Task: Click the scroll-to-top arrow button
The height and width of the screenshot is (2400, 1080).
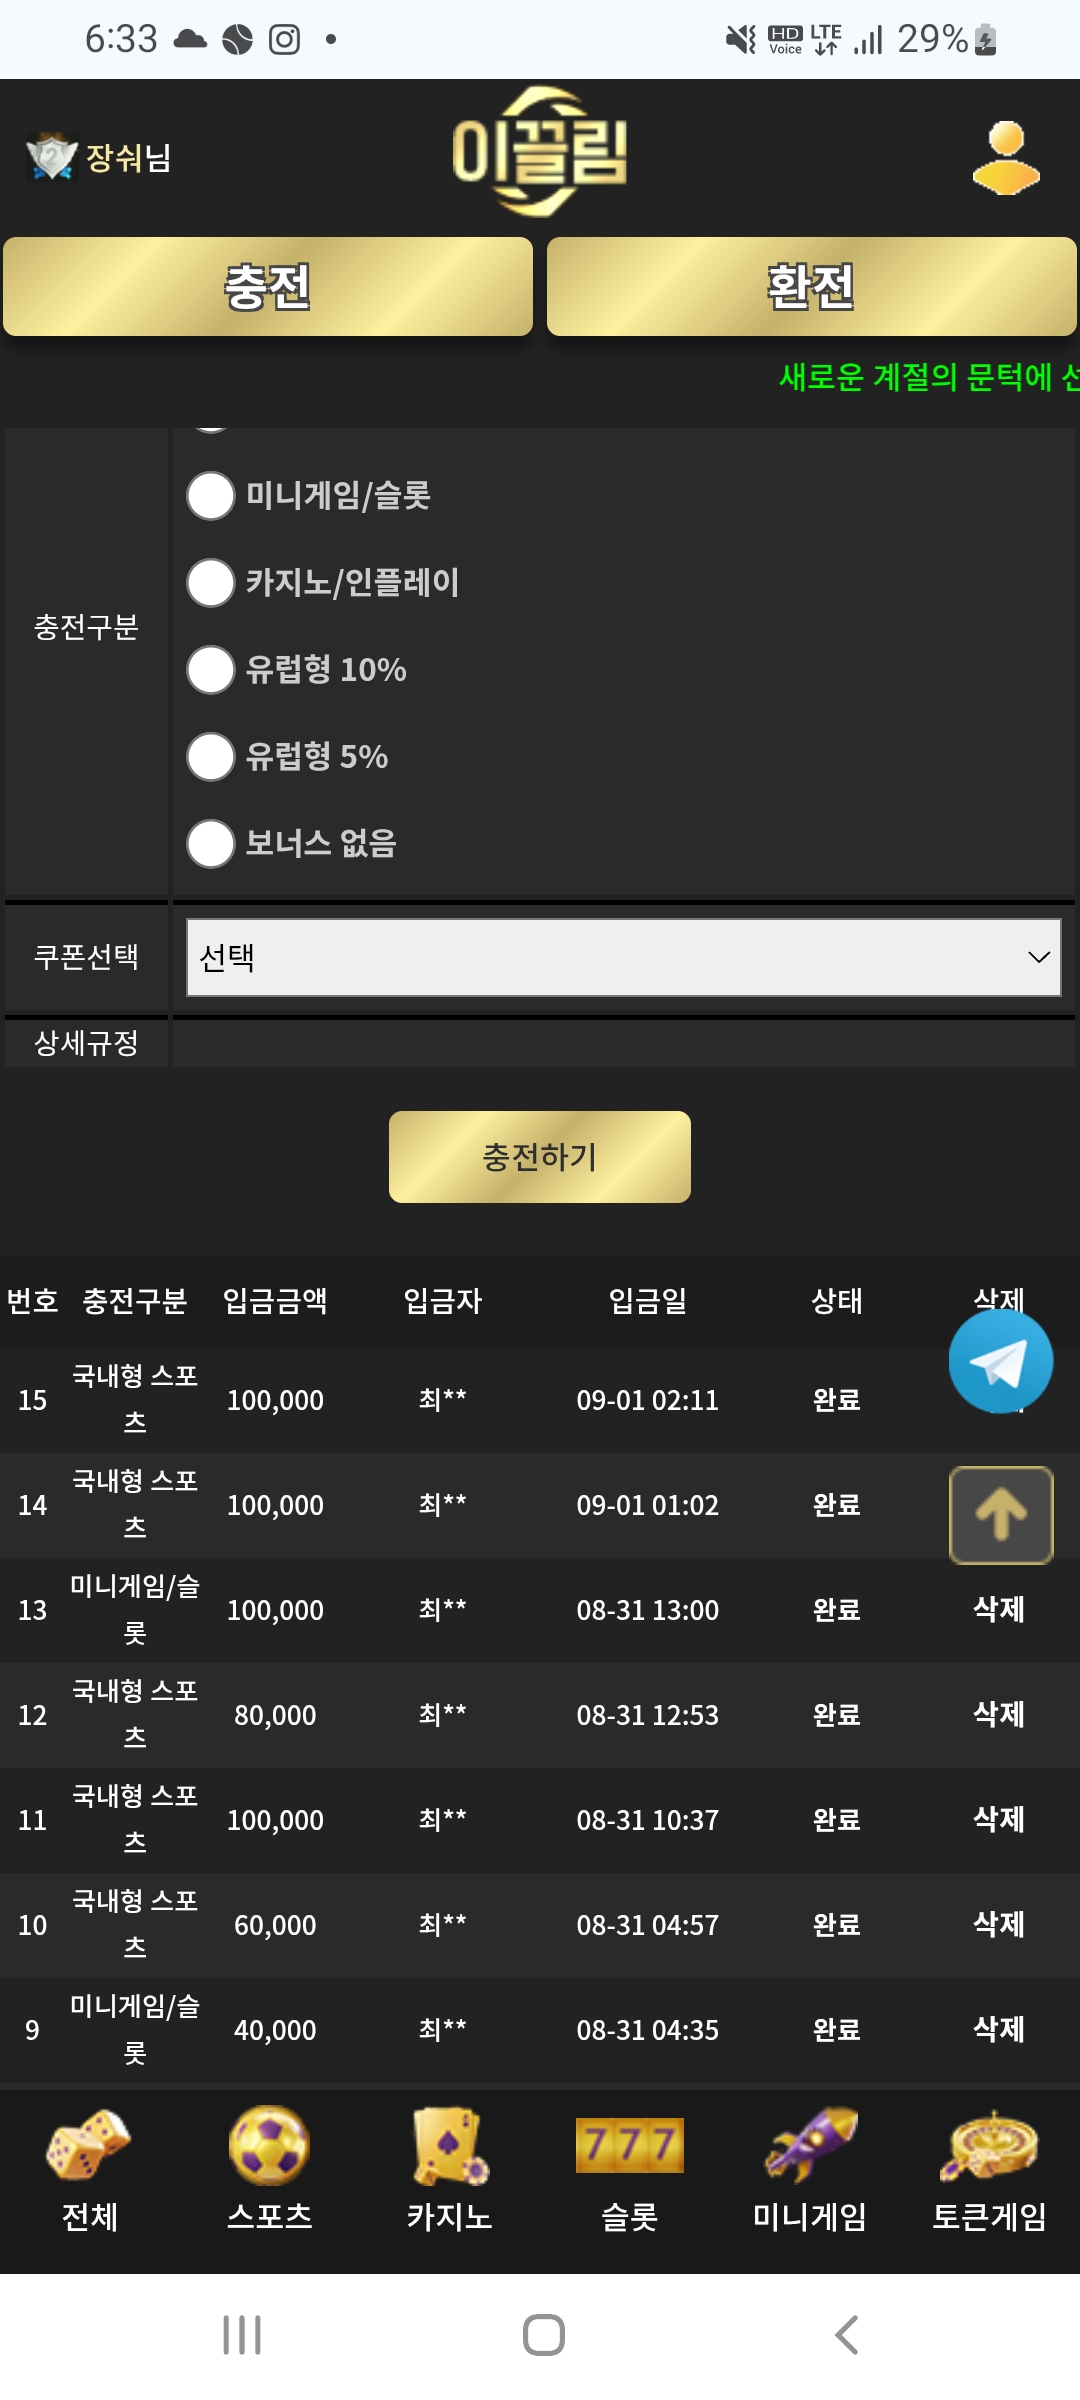Action: point(1000,1514)
